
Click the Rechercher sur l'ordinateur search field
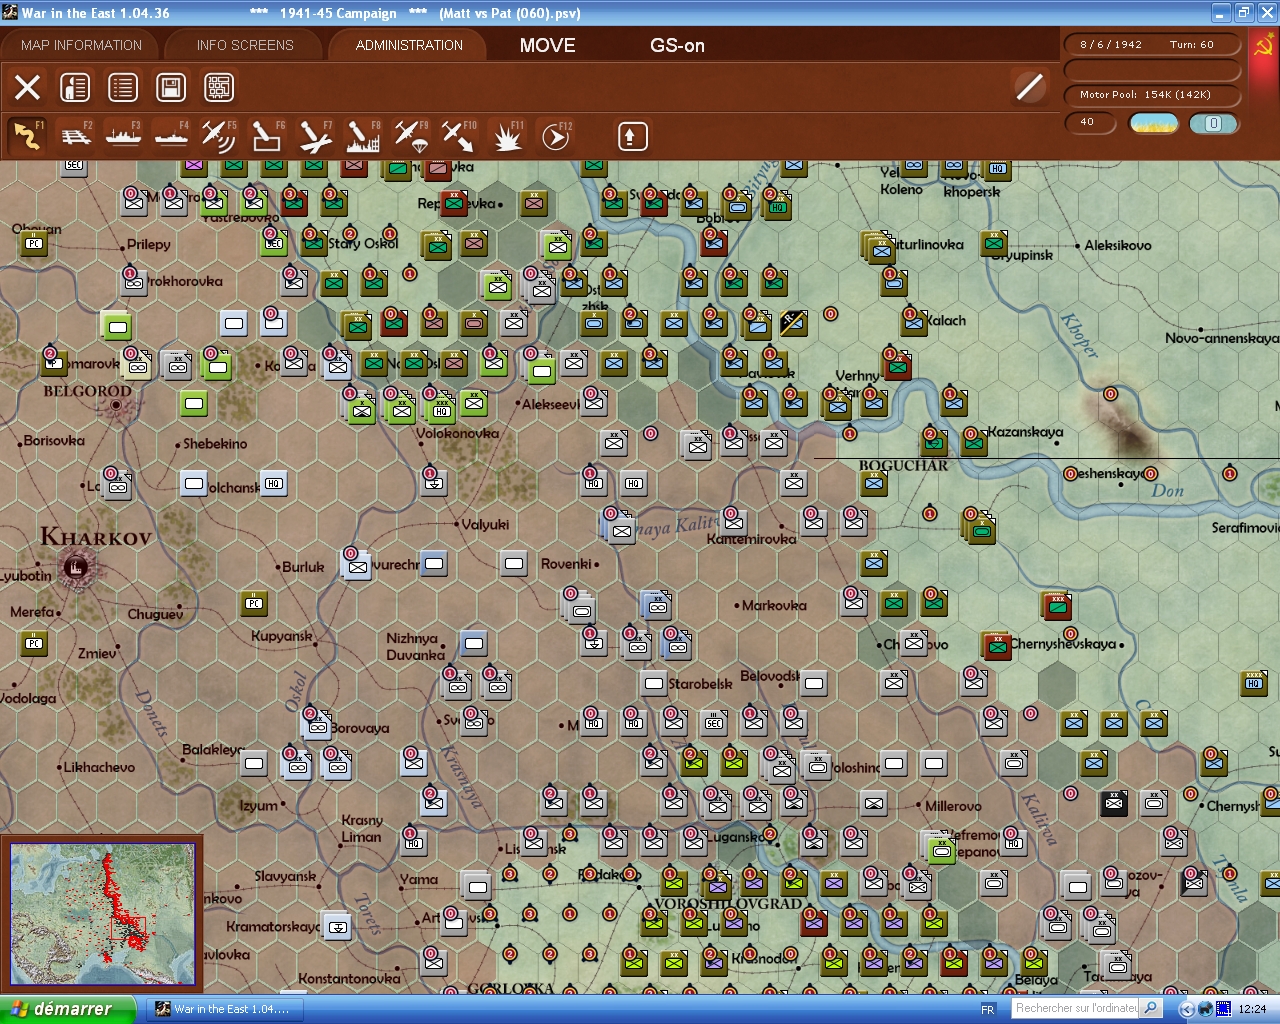point(1076,1009)
